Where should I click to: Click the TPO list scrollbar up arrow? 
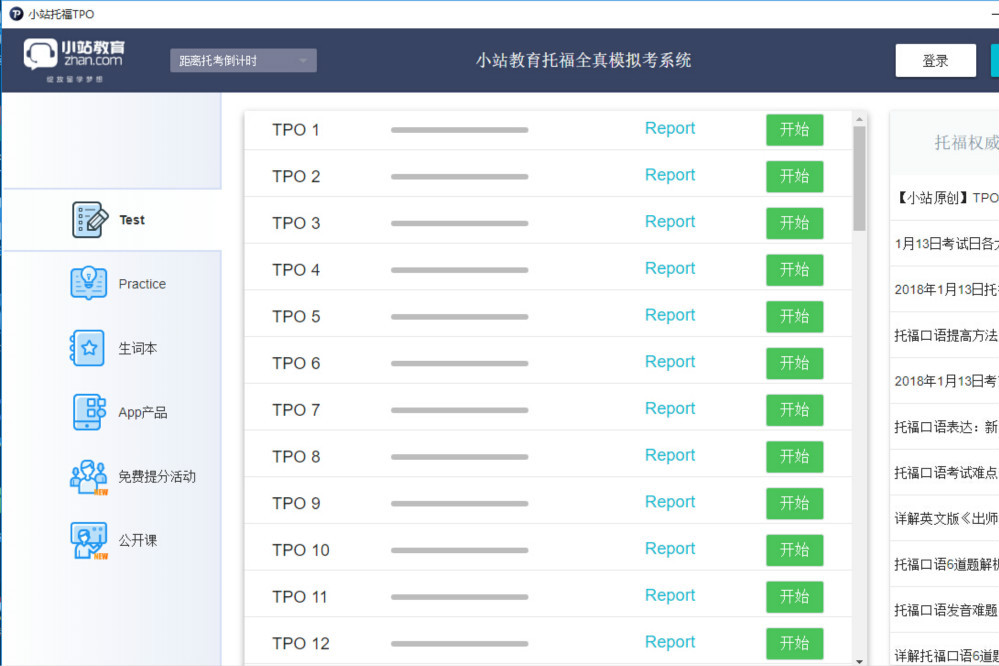click(859, 119)
